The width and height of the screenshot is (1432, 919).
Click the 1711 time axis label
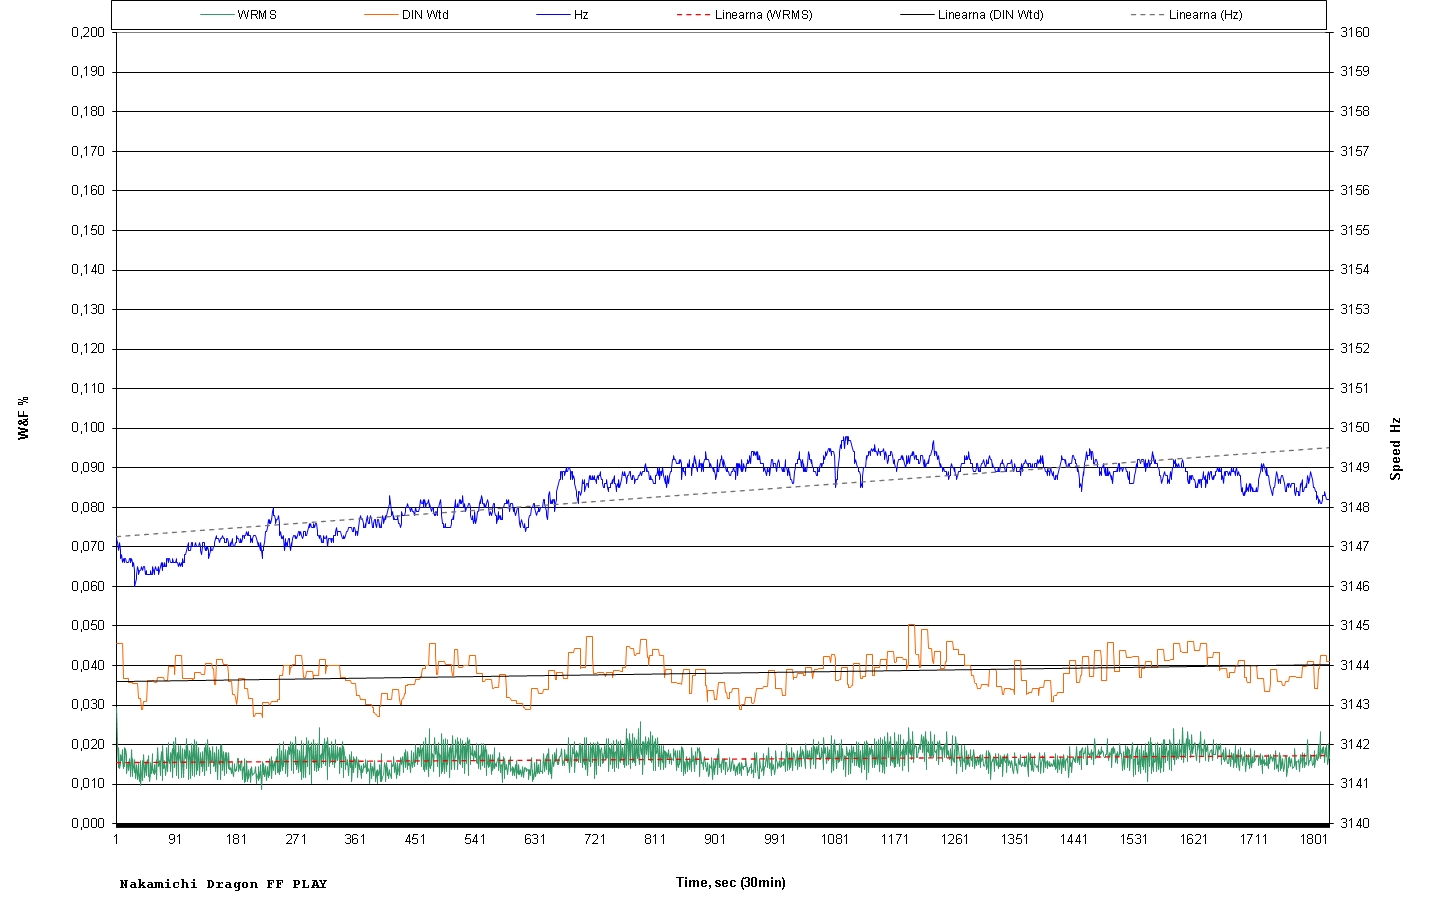[x=1254, y=839]
